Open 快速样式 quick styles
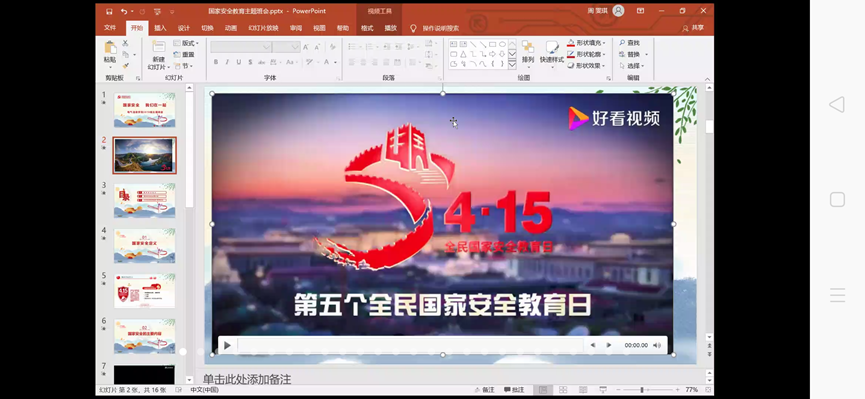The image size is (865, 399). pos(552,52)
